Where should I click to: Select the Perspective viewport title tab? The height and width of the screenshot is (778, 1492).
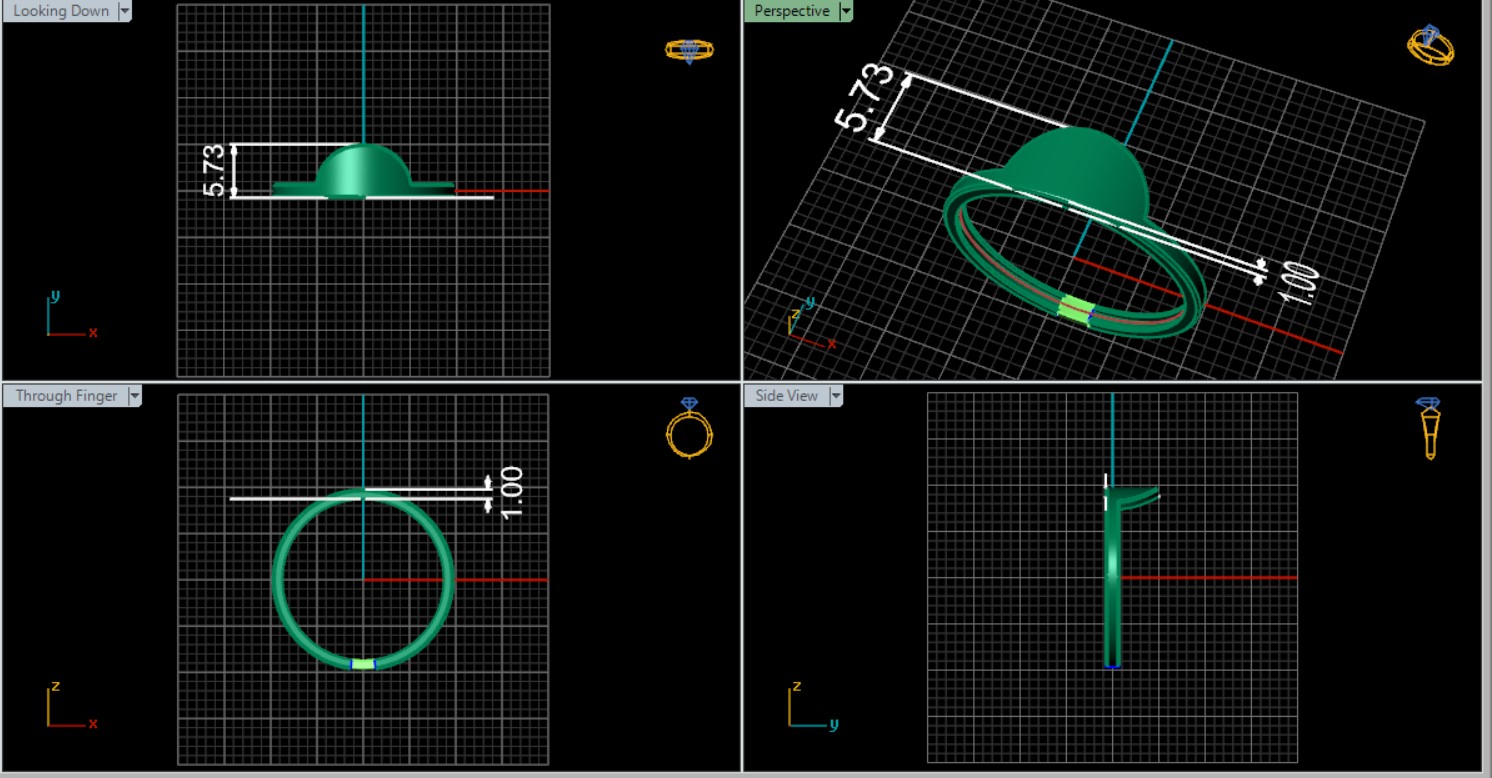[x=791, y=11]
